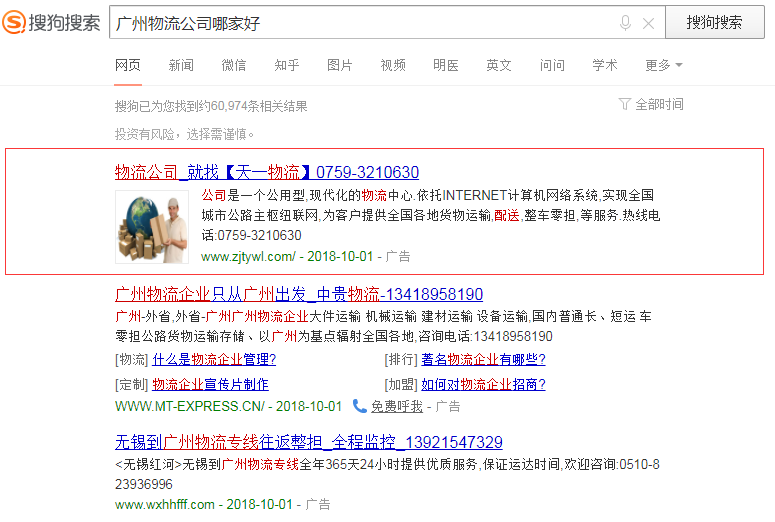Open 什么是物流企业管理? sublink
Image resolution: width=775 pixels, height=522 pixels.
tap(214, 359)
